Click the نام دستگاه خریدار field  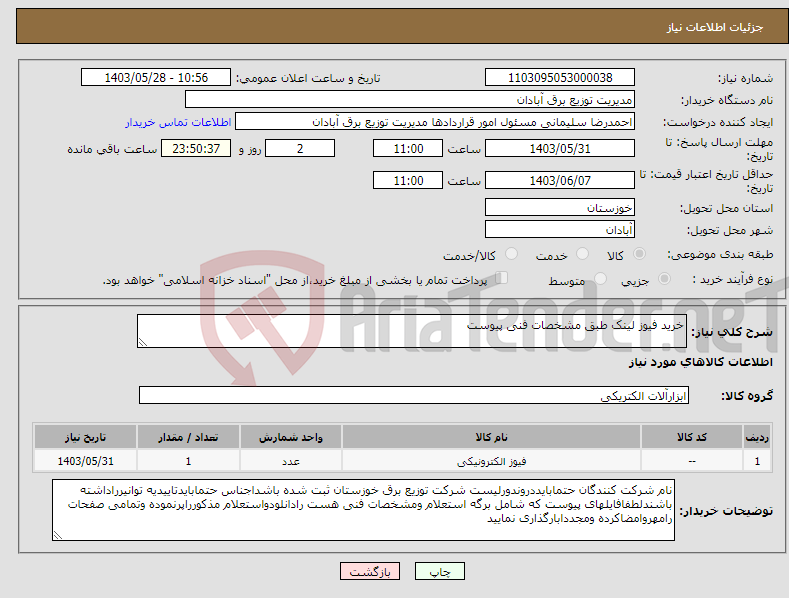click(410, 100)
